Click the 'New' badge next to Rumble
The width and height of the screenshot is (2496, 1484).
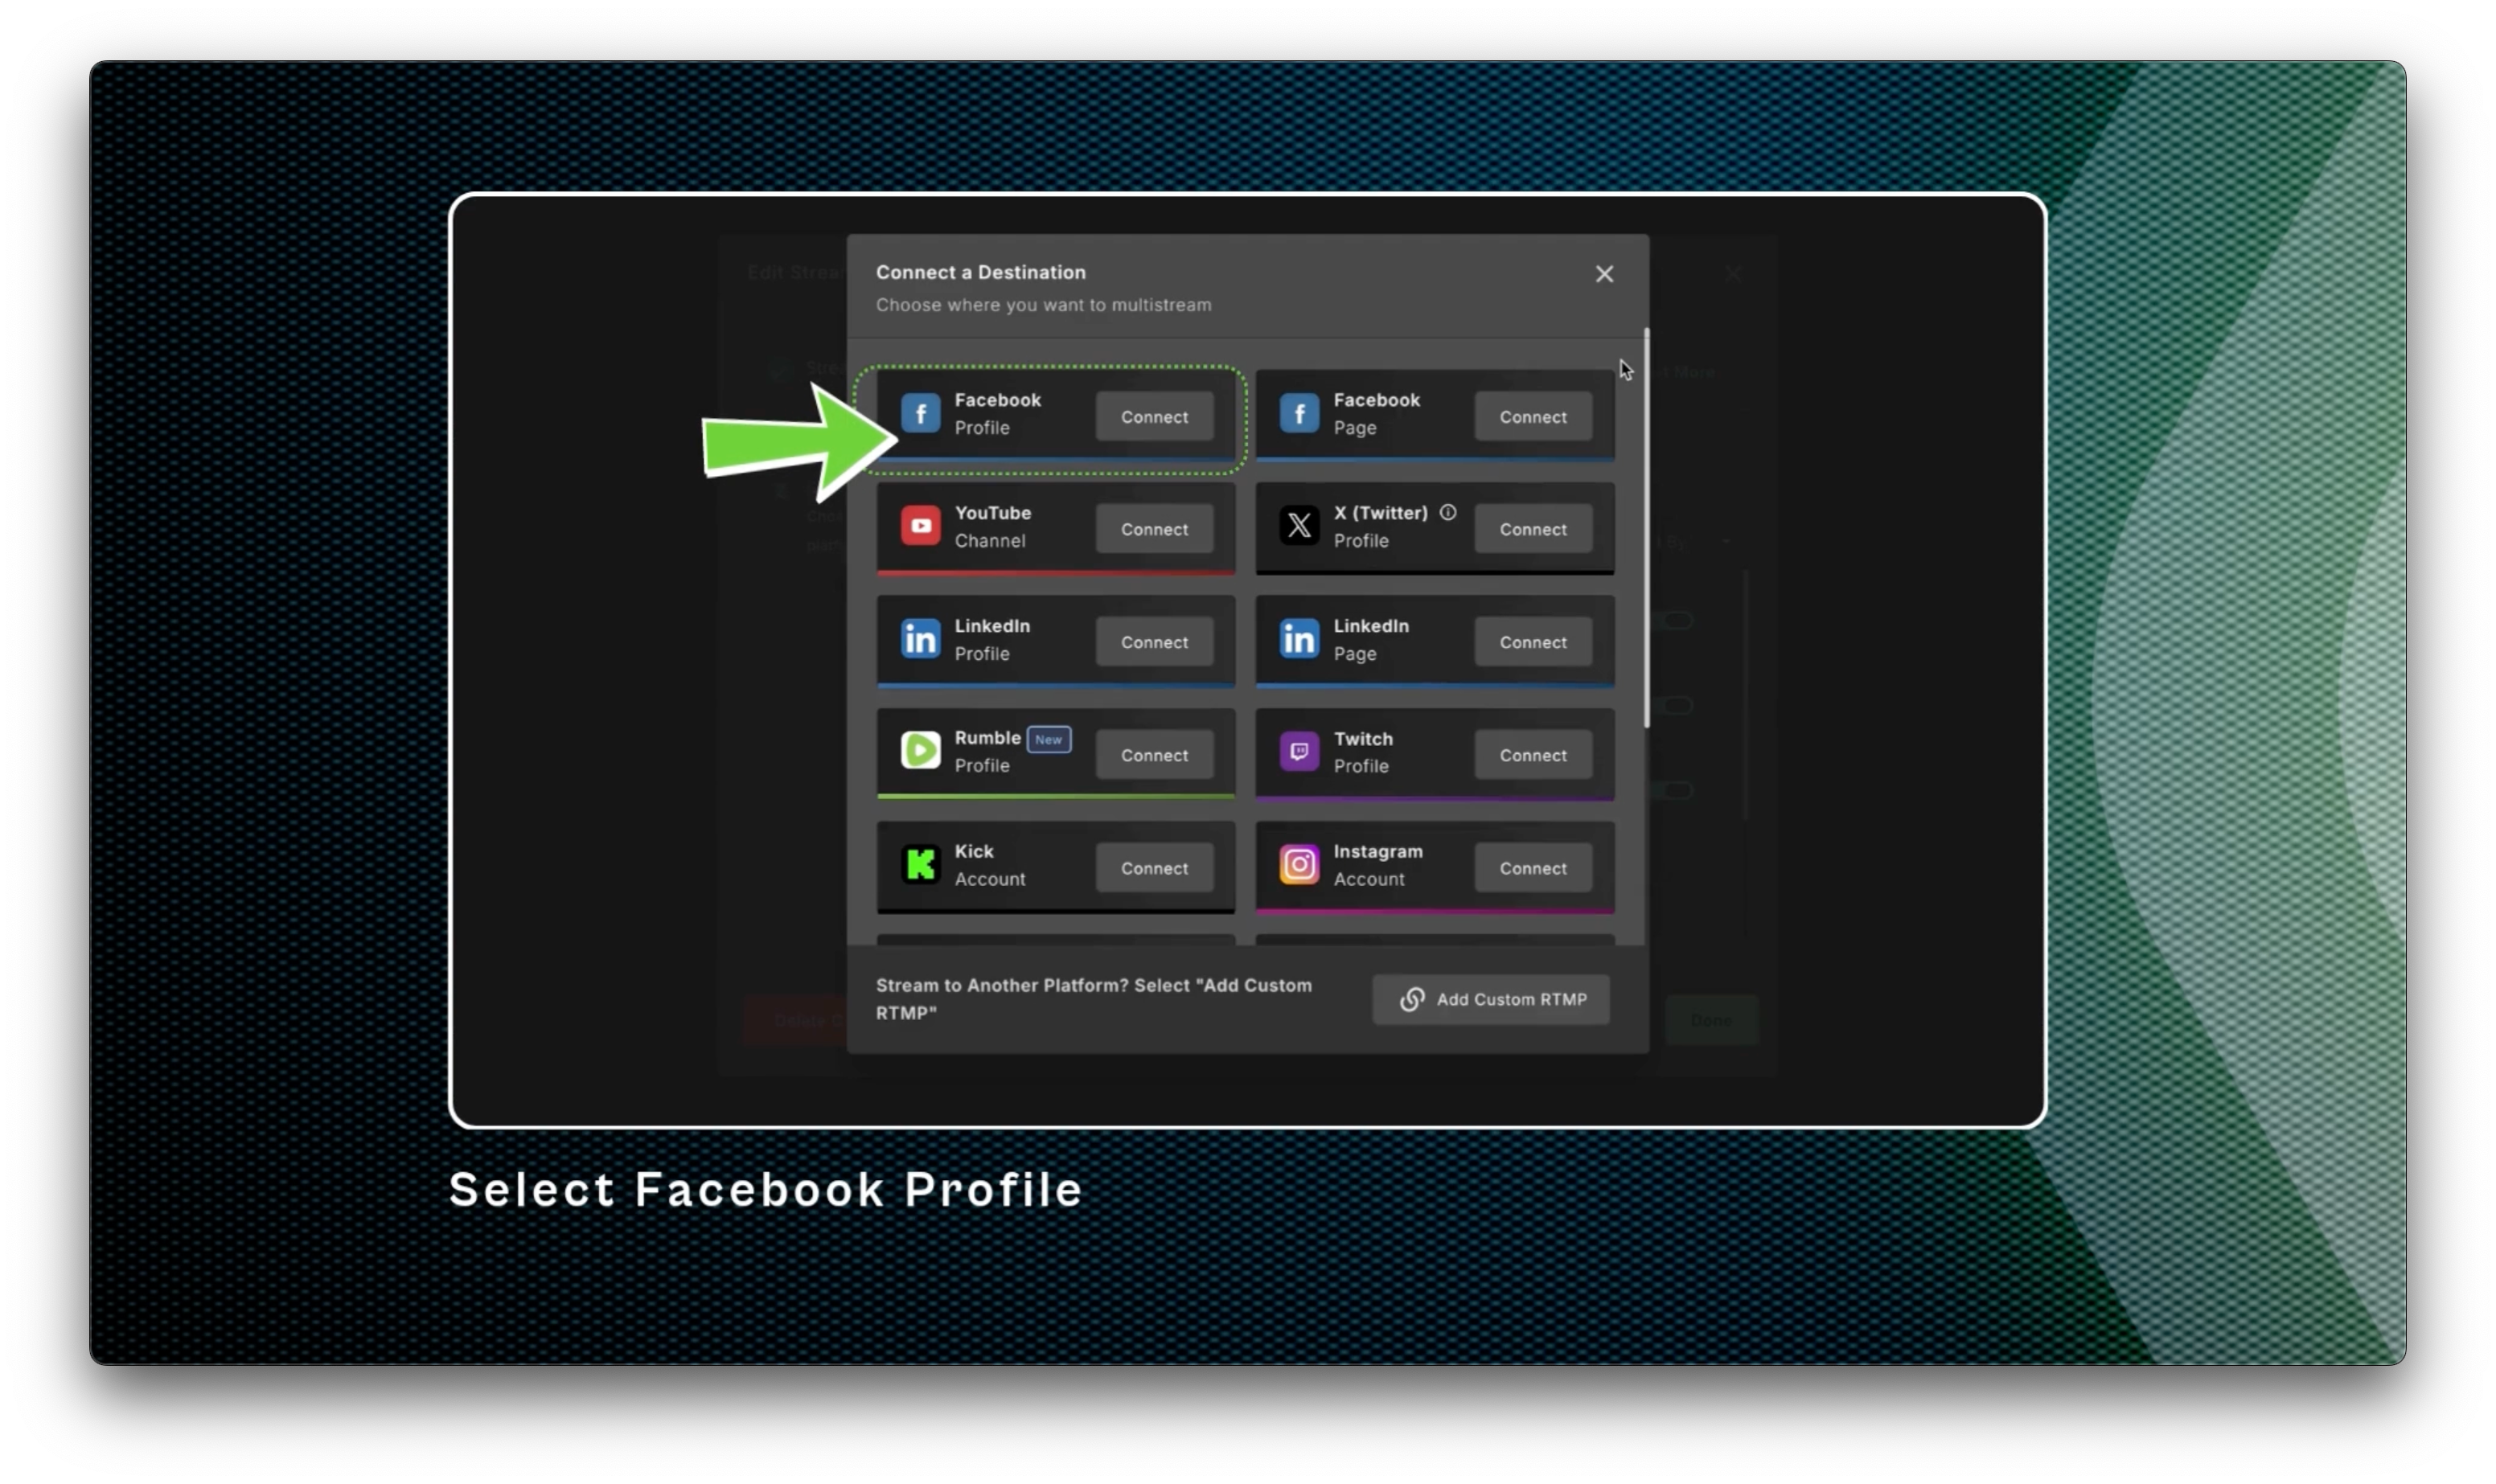(1048, 740)
